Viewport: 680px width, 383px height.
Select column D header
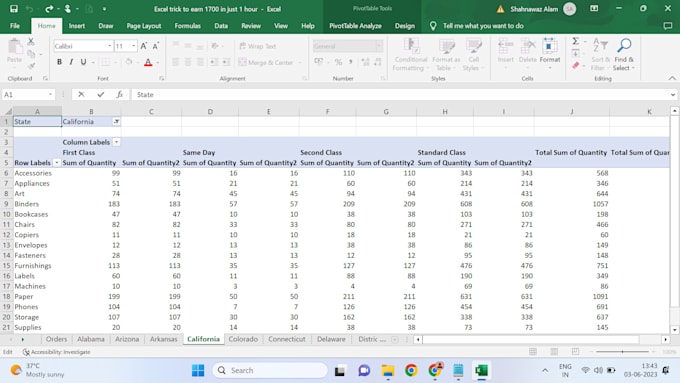(210, 111)
